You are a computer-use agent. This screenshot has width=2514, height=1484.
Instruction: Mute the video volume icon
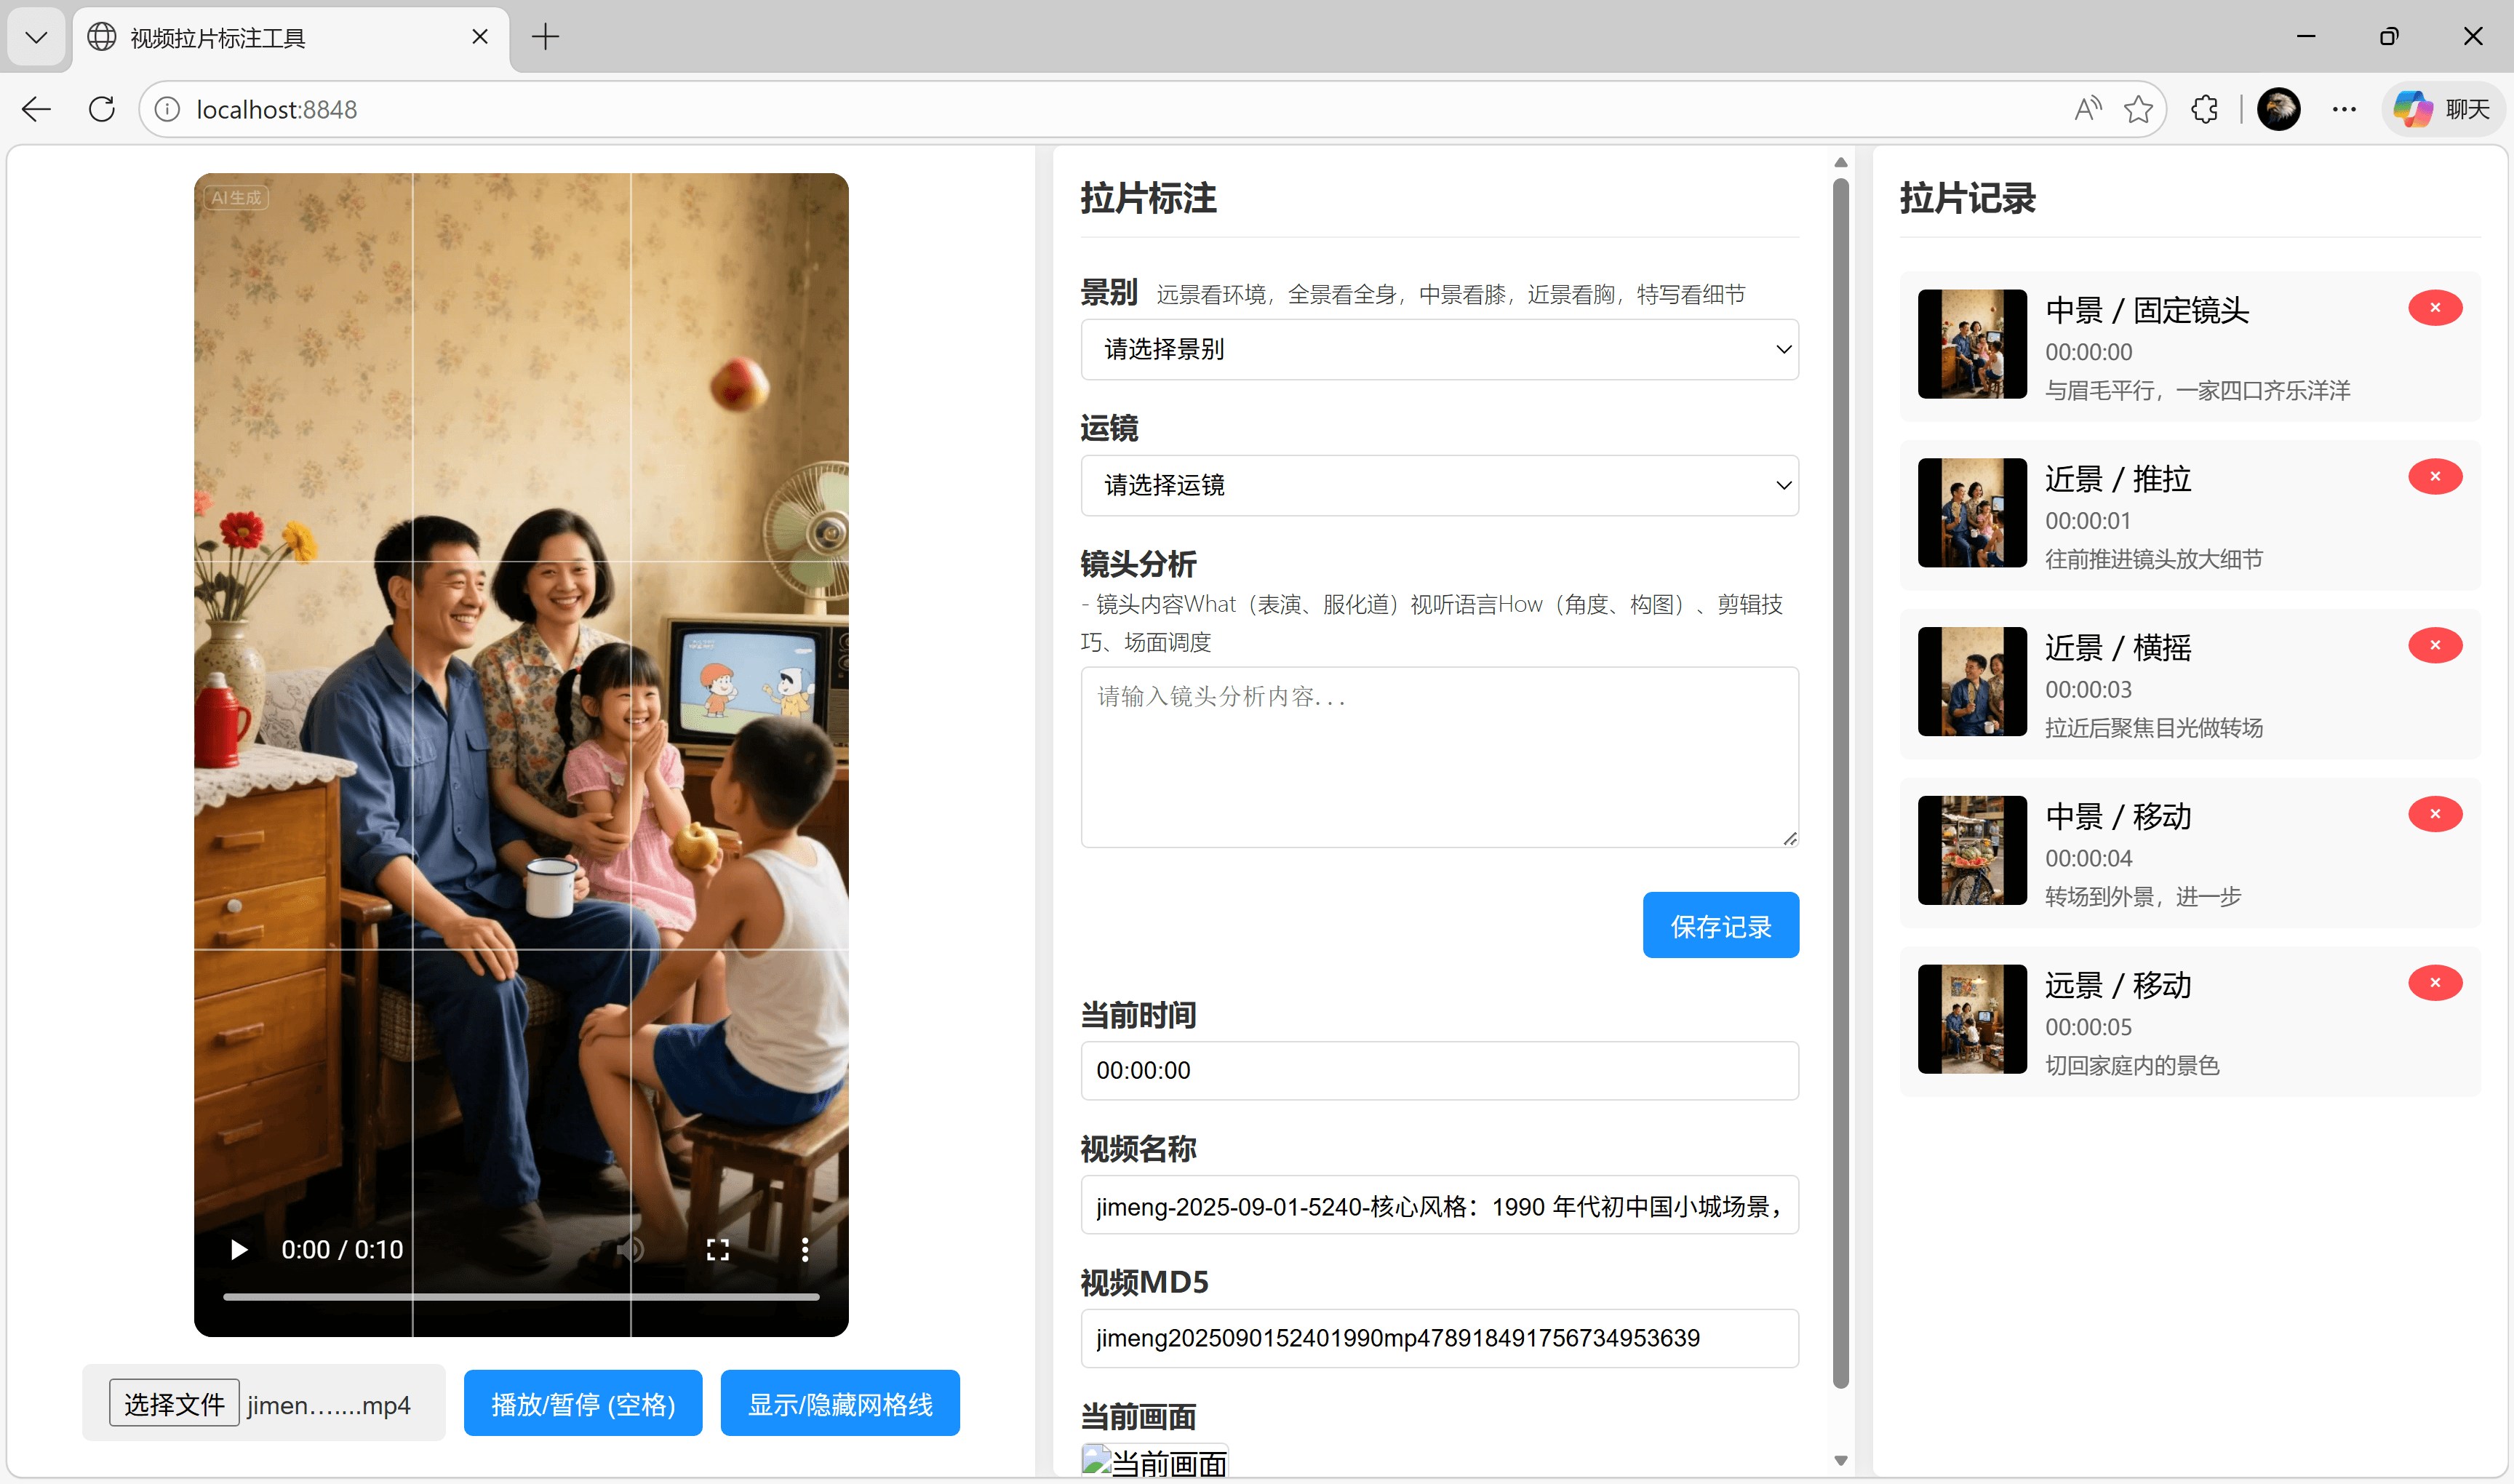point(630,1249)
